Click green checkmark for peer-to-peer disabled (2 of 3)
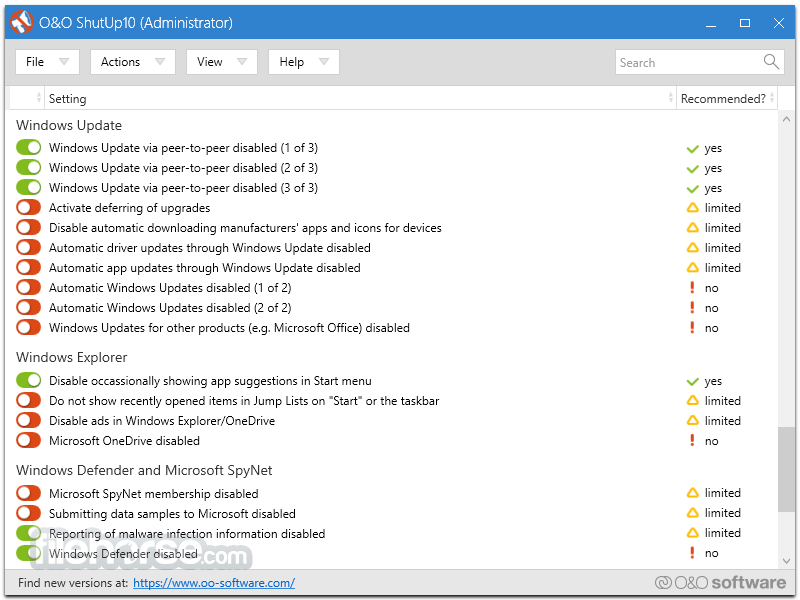800x600 pixels. click(692, 168)
